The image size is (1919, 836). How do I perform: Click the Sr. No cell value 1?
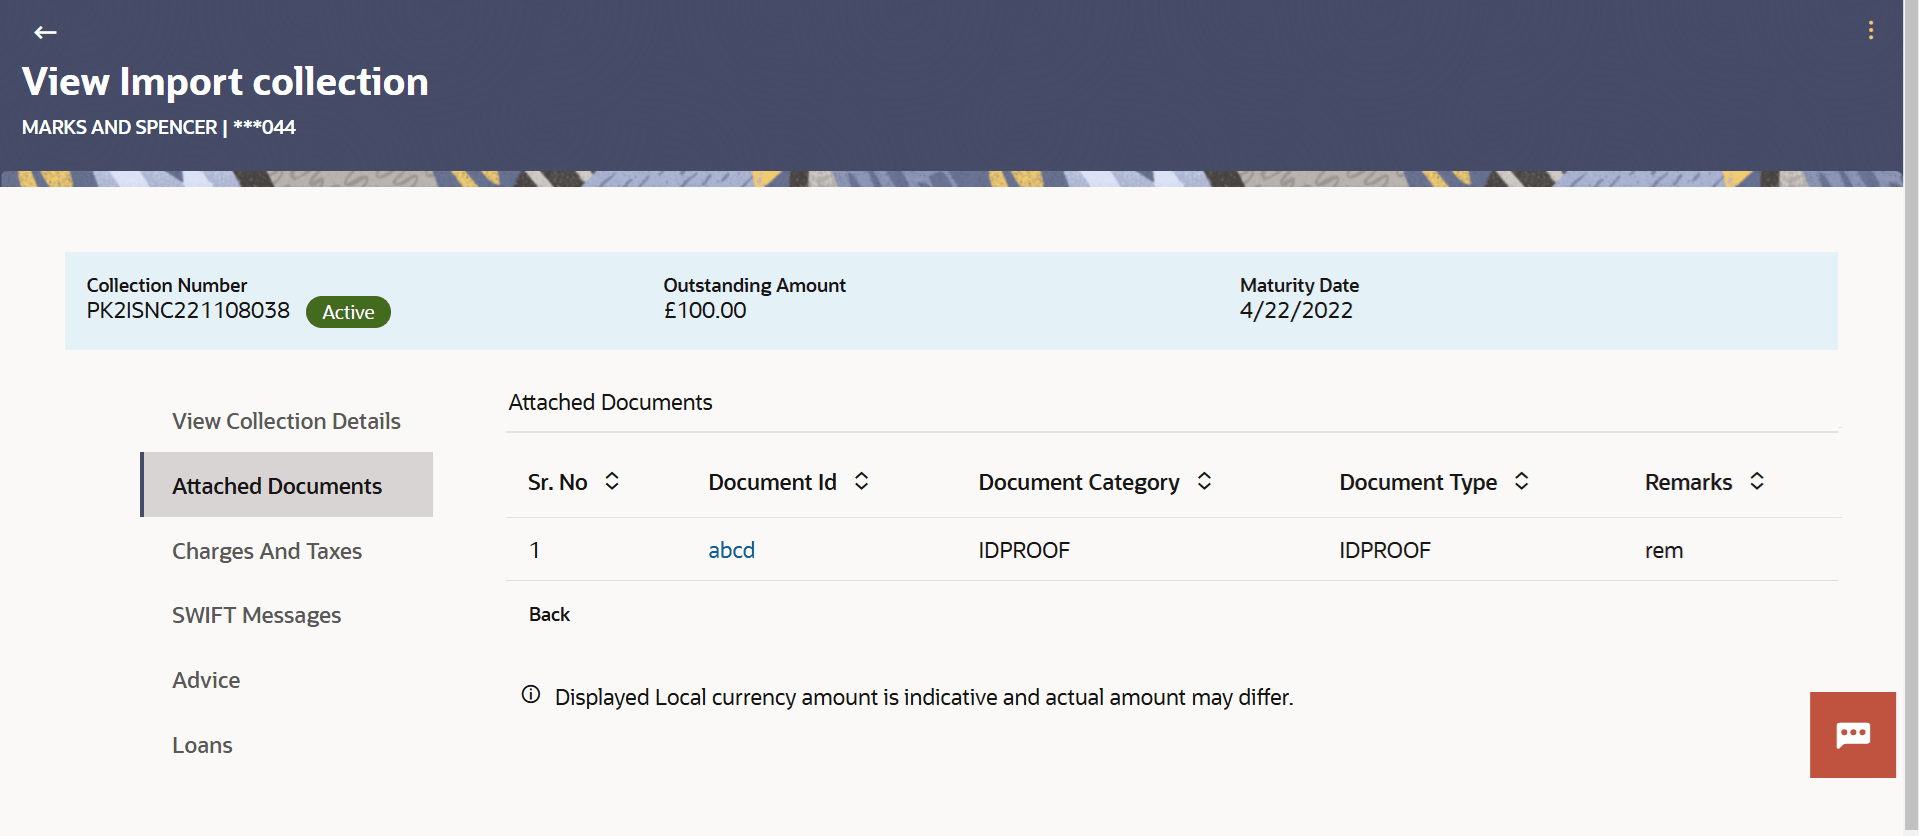point(535,550)
